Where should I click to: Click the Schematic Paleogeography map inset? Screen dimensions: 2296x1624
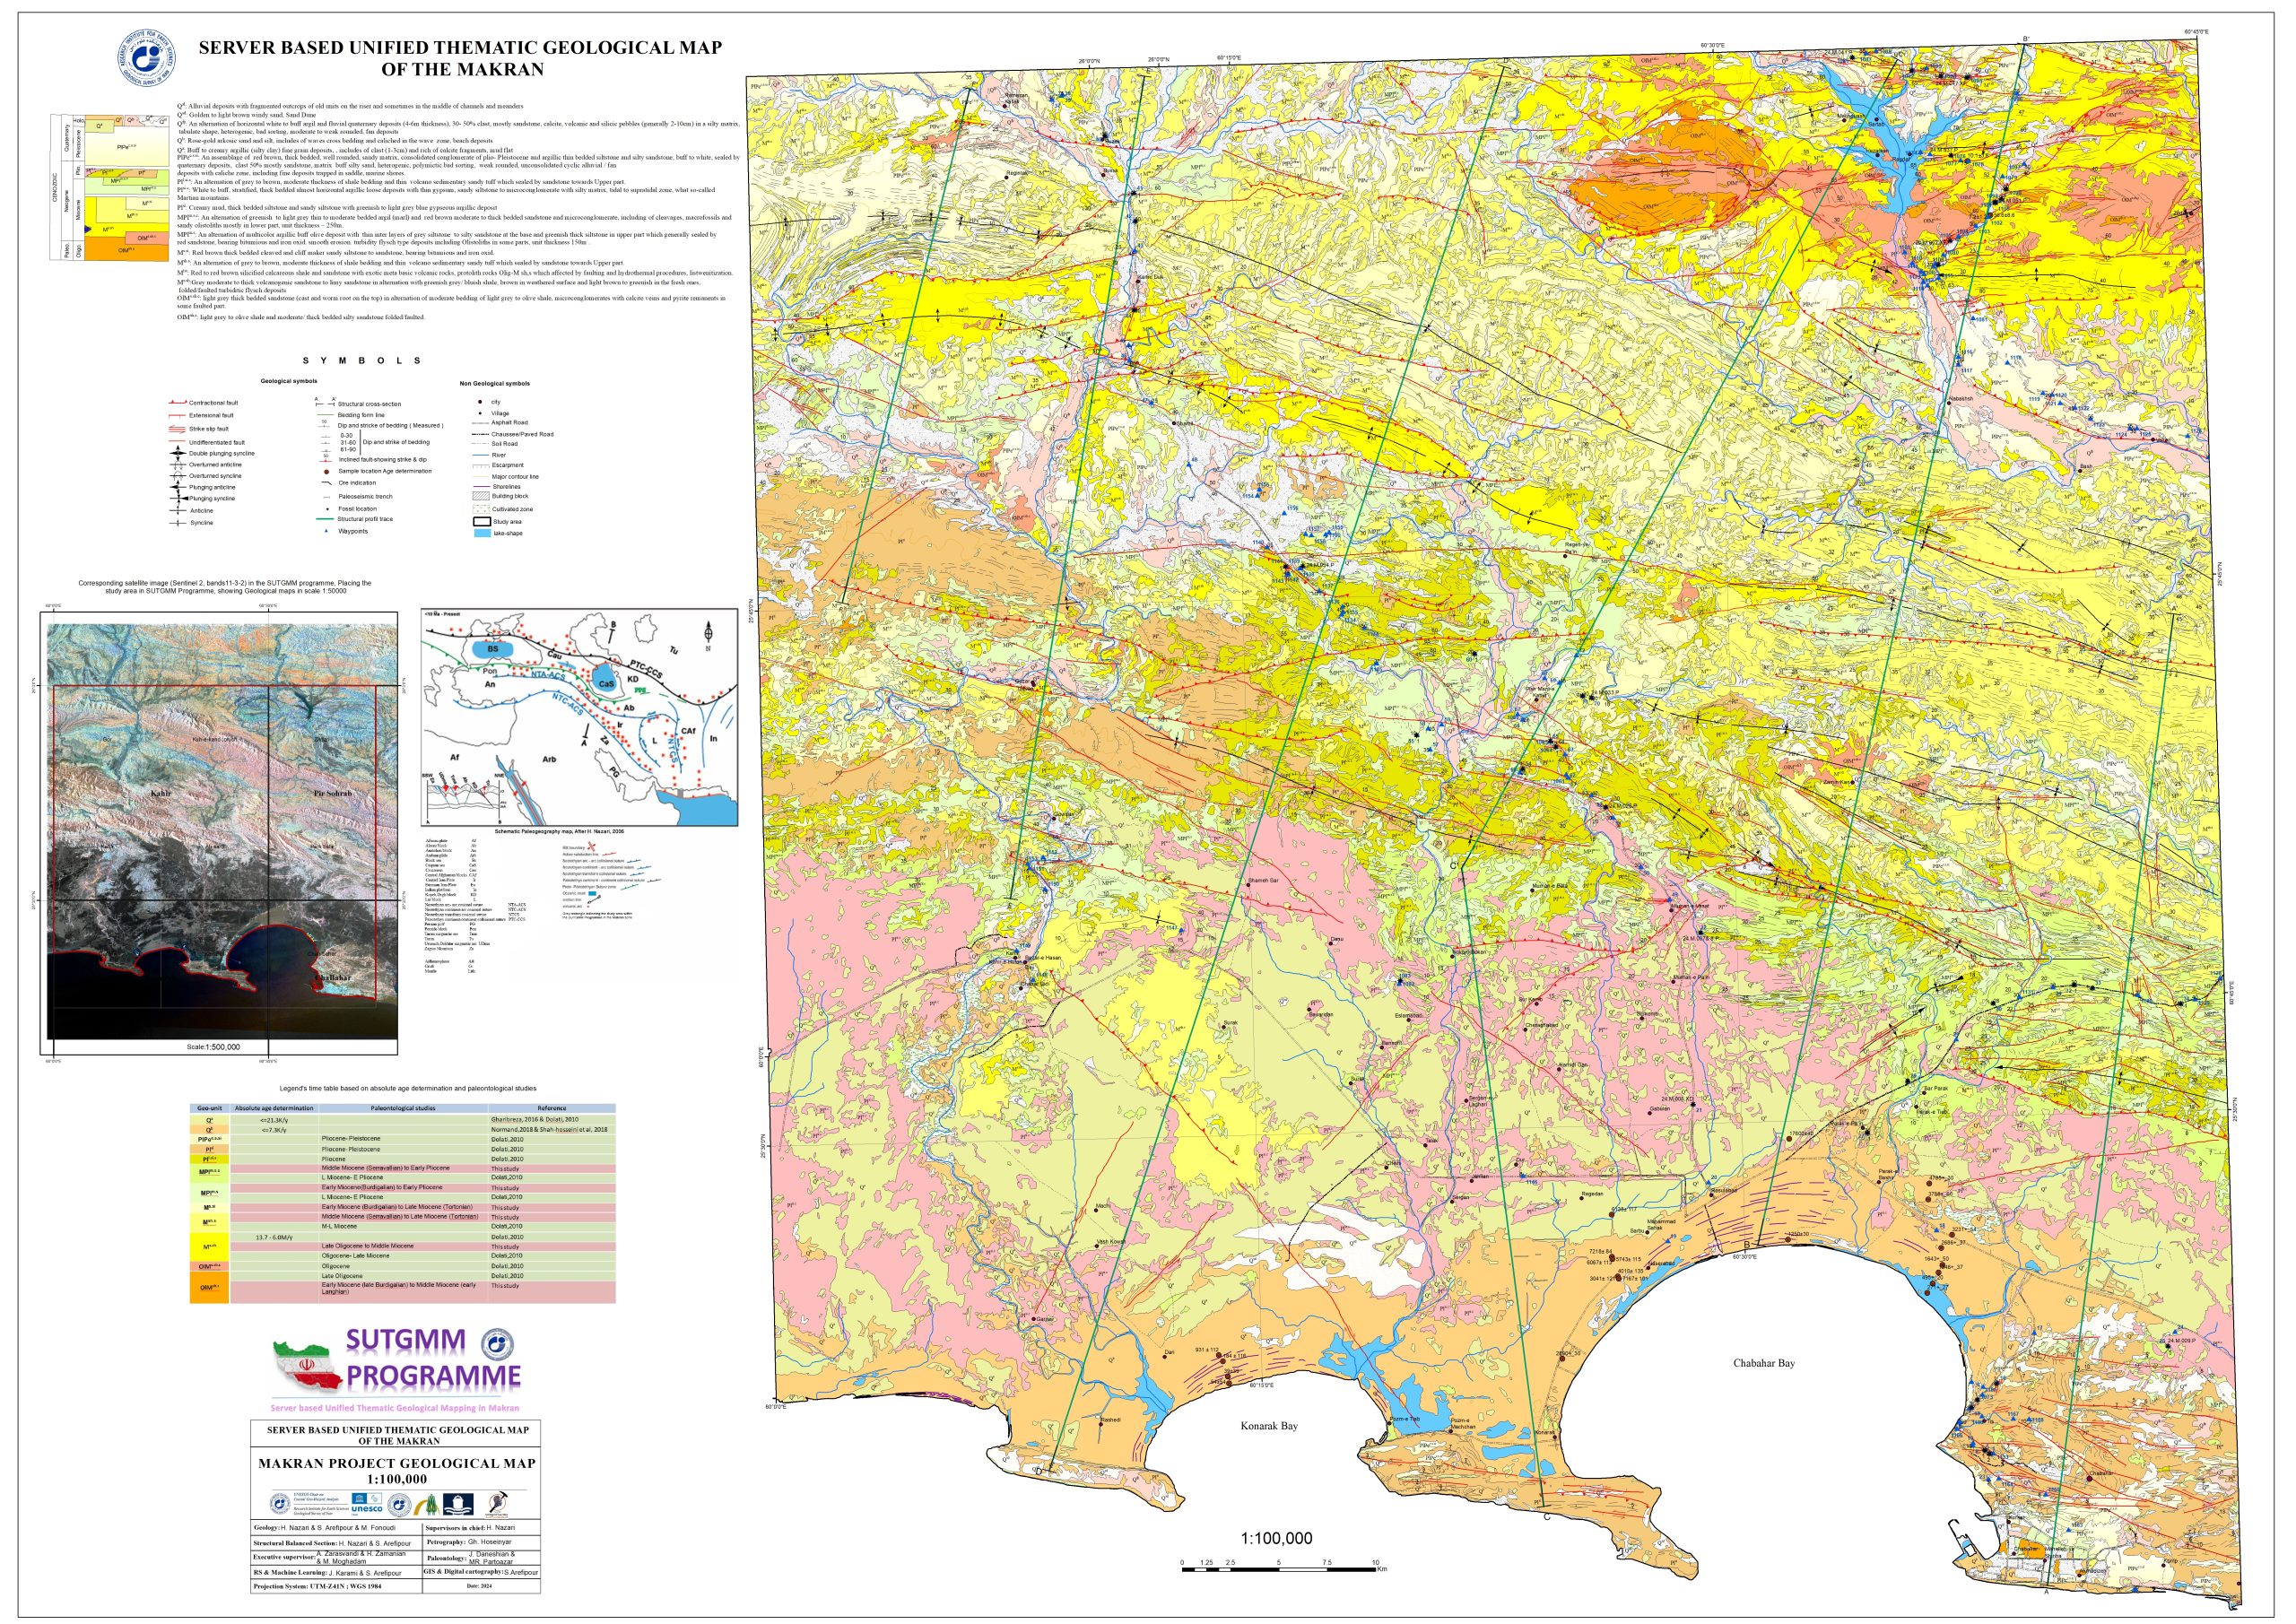pos(580,716)
